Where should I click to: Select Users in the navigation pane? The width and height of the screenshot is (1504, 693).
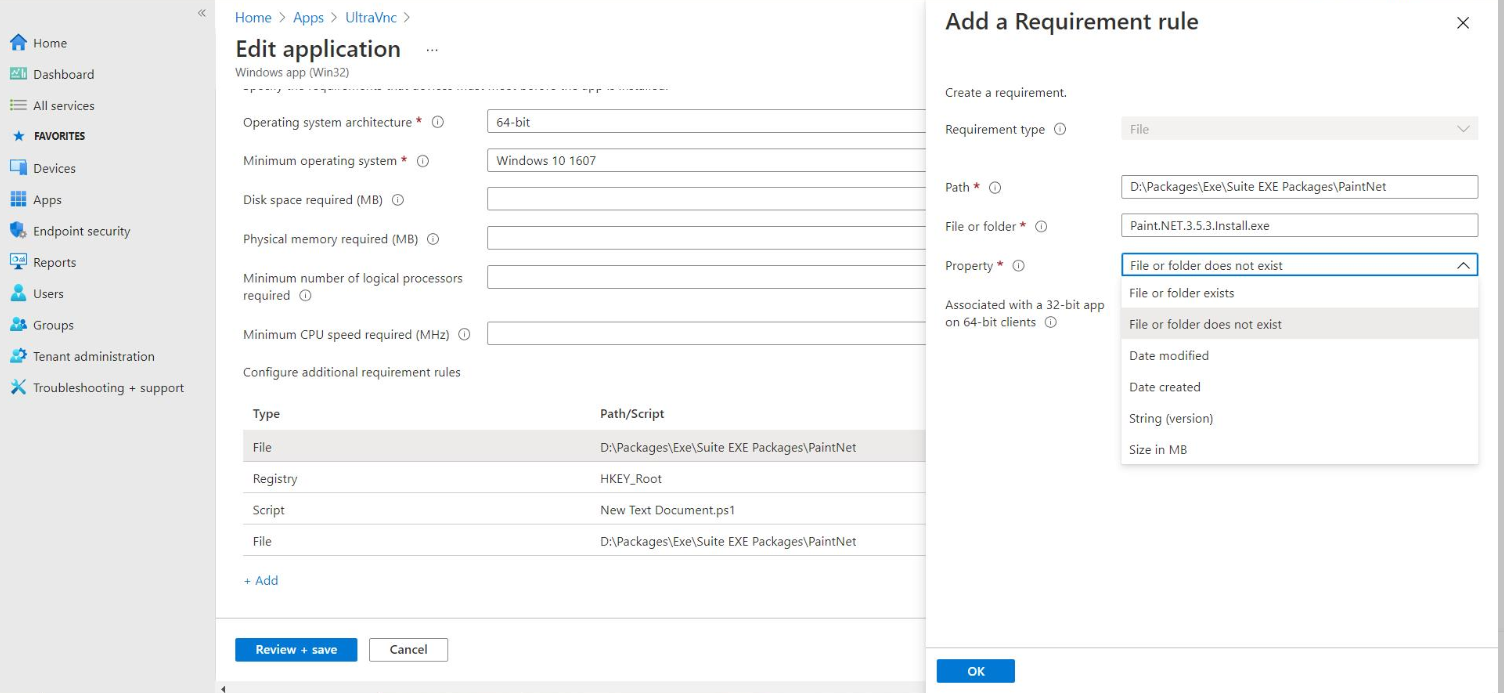point(48,293)
